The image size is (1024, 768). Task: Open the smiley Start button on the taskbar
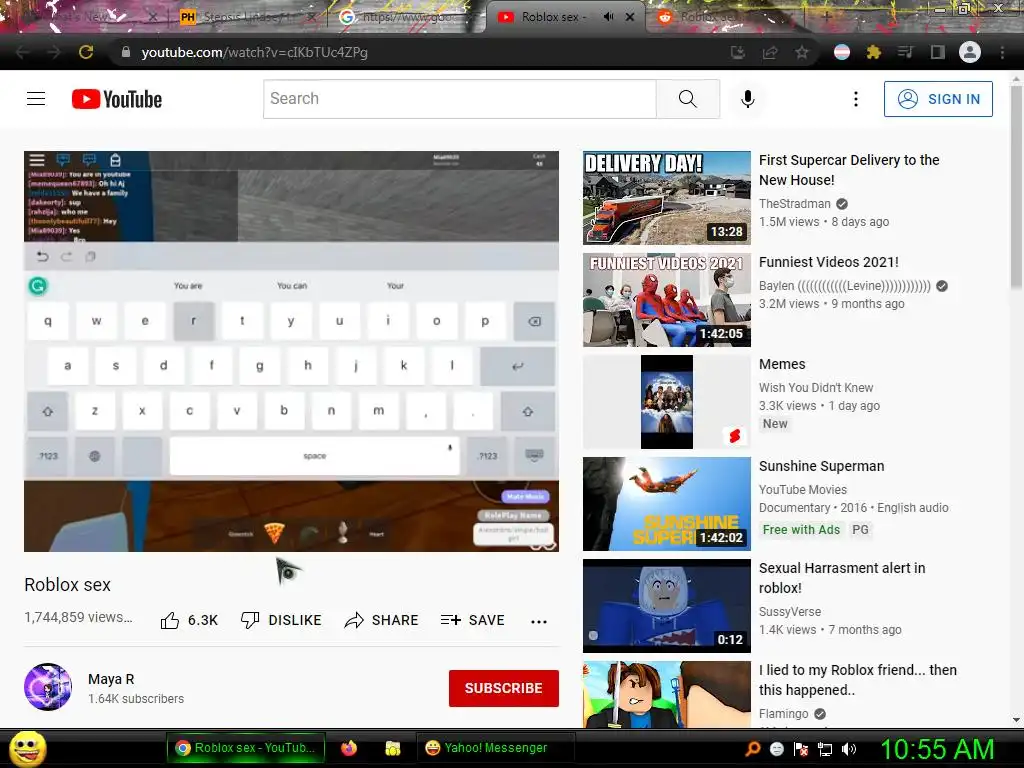coord(28,748)
